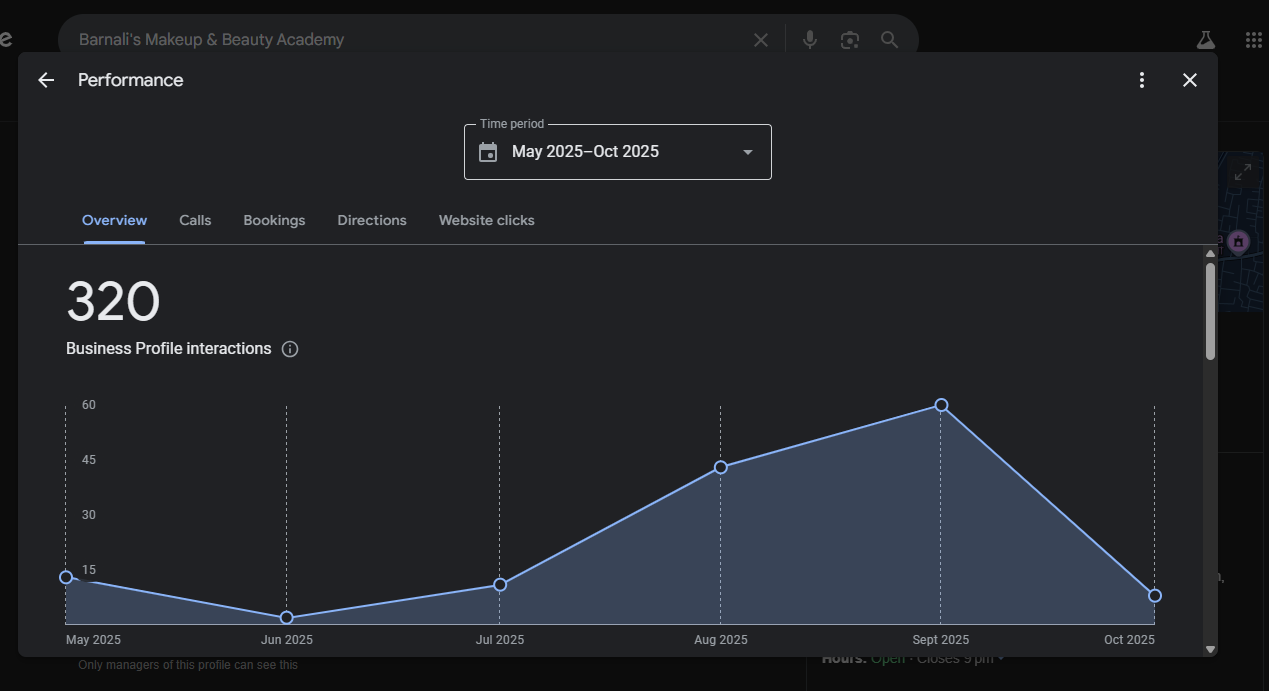View the Website clicks tab
1269x691 pixels.
tap(486, 220)
